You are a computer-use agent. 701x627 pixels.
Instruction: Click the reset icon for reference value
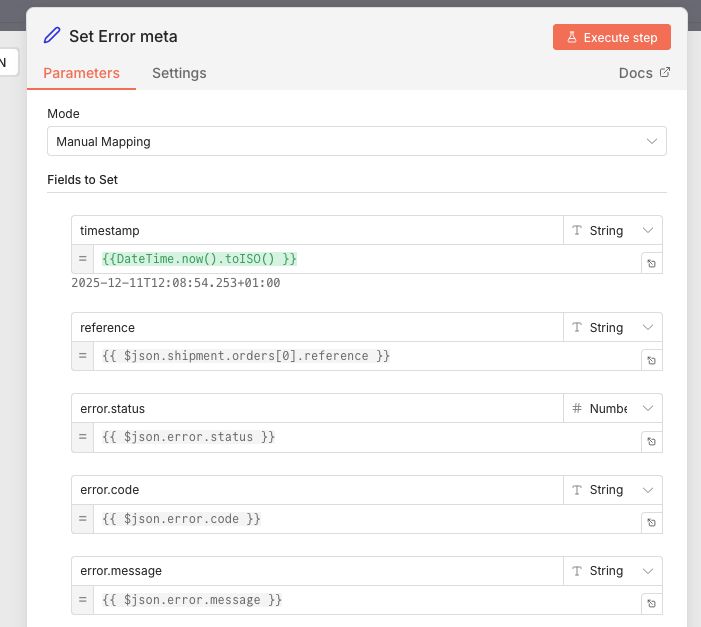pyautogui.click(x=650, y=361)
